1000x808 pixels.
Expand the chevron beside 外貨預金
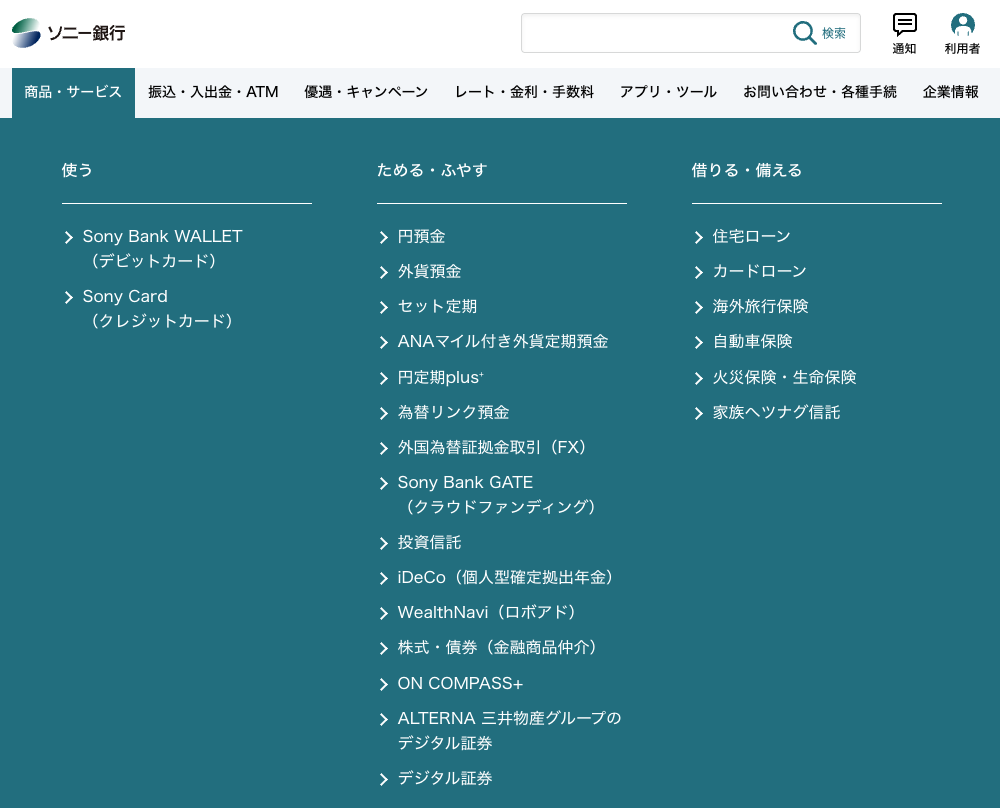pyautogui.click(x=384, y=271)
